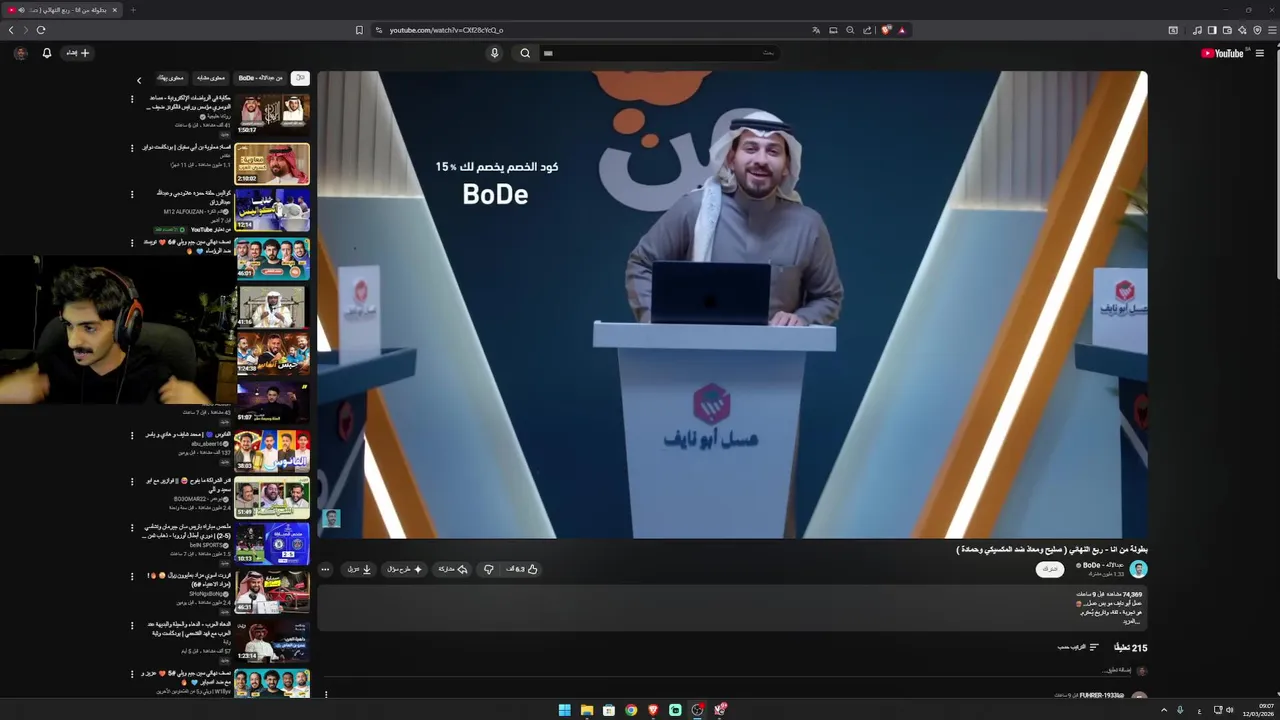This screenshot has width=1280, height=720.
Task: Click the Subscribe button beside BoDe
Action: click(1049, 569)
